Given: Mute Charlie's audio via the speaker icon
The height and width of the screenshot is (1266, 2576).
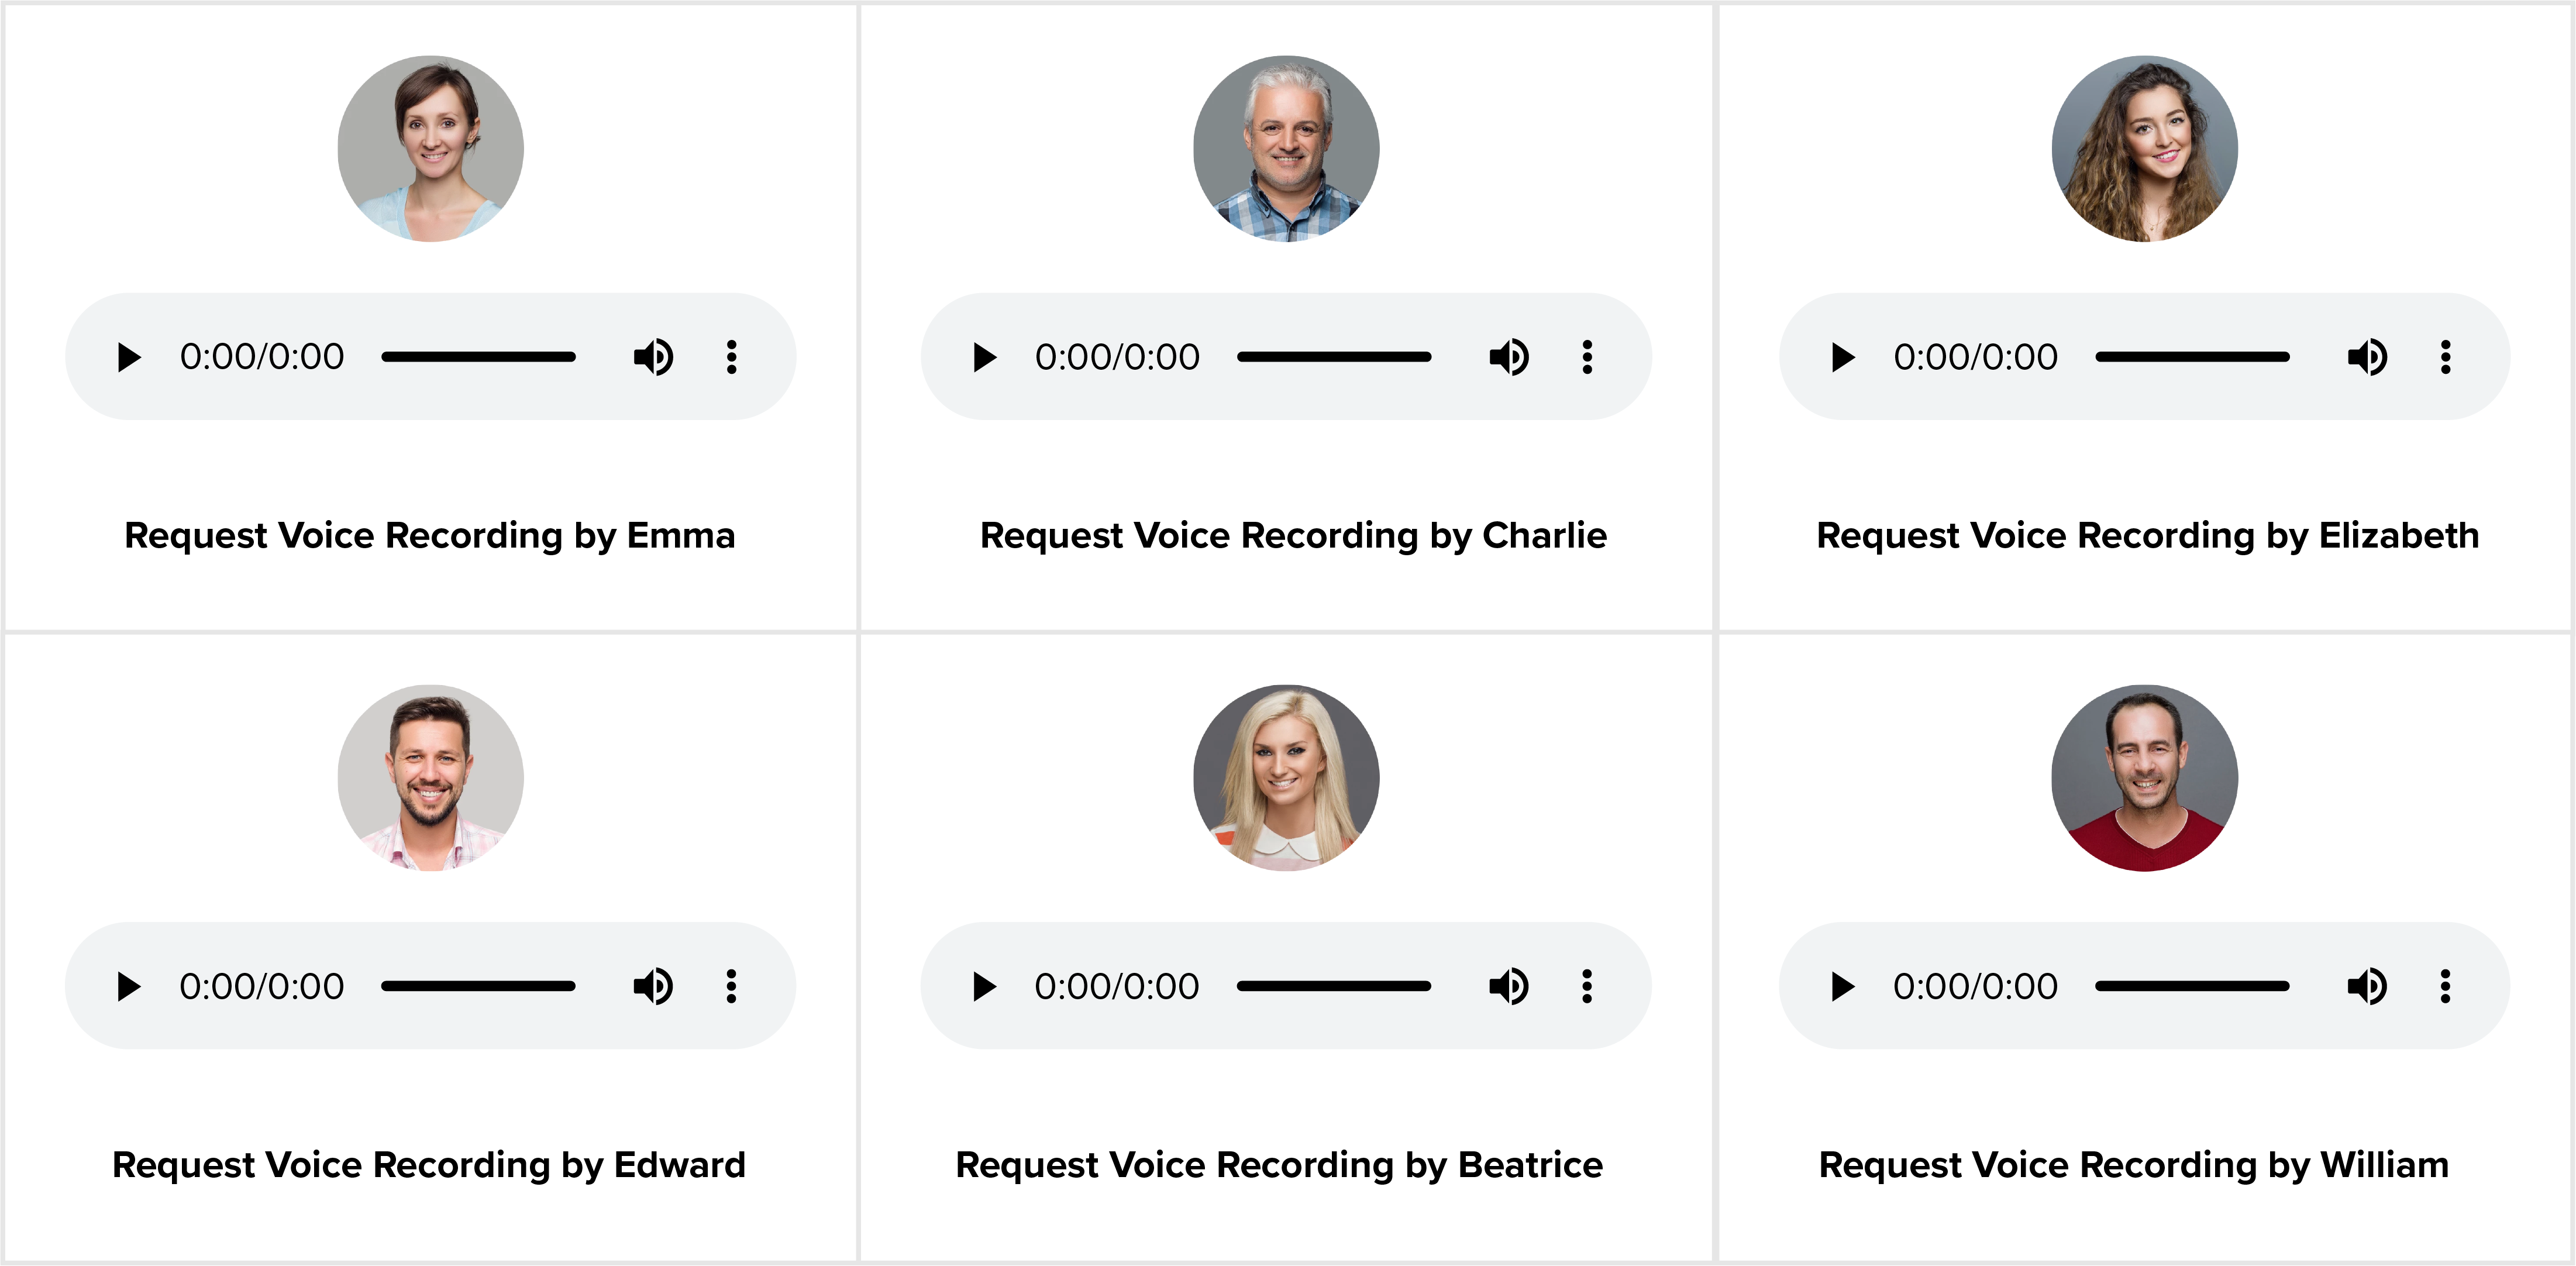Looking at the screenshot, I should coord(1508,356).
